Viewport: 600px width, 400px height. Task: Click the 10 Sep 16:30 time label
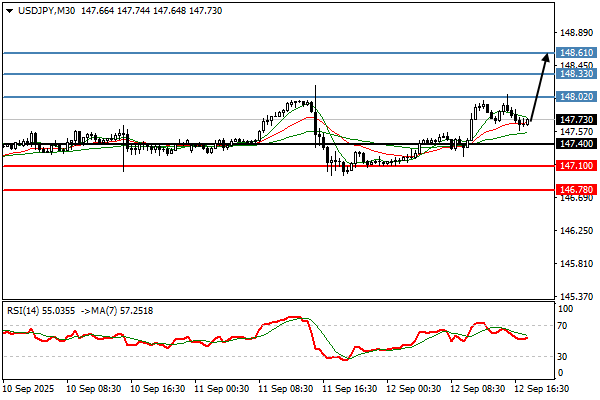158,389
